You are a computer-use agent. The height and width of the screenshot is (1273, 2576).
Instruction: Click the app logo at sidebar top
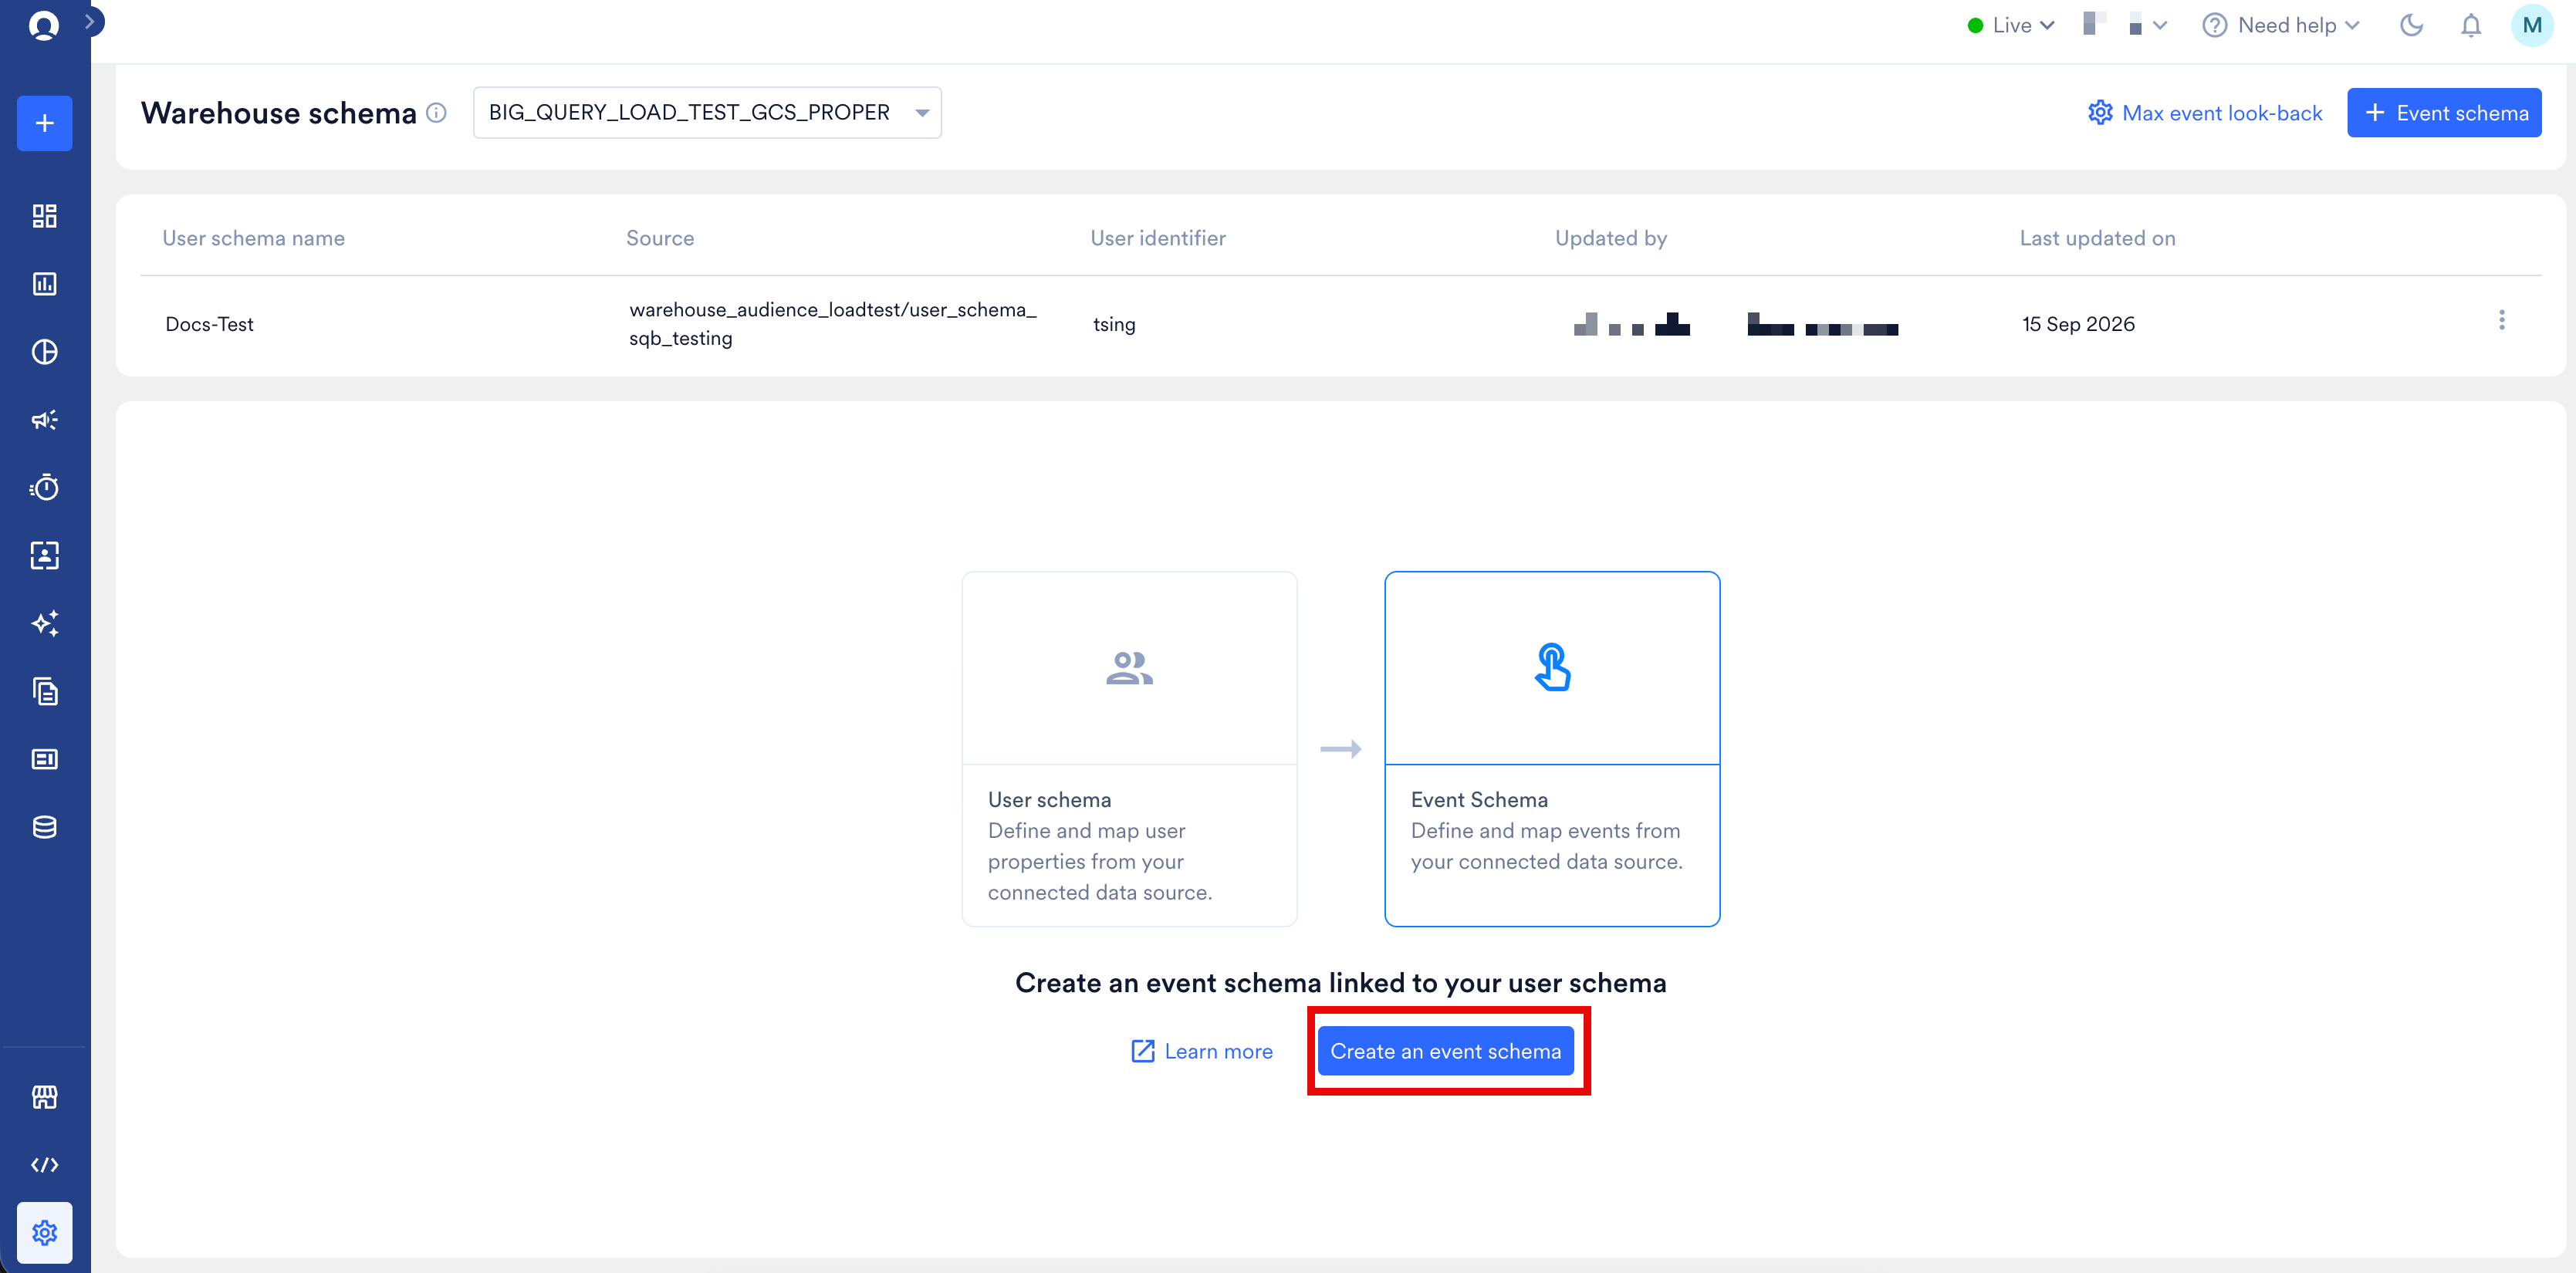[x=44, y=25]
